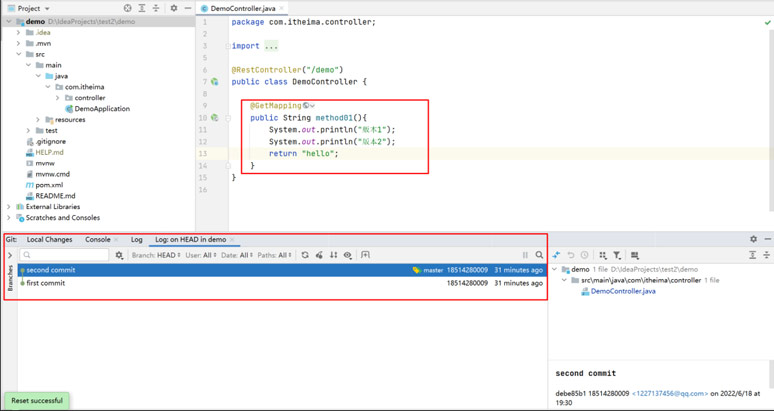Image resolution: width=774 pixels, height=411 pixels.
Task: Open Git tool window settings gear
Action: [x=753, y=239]
